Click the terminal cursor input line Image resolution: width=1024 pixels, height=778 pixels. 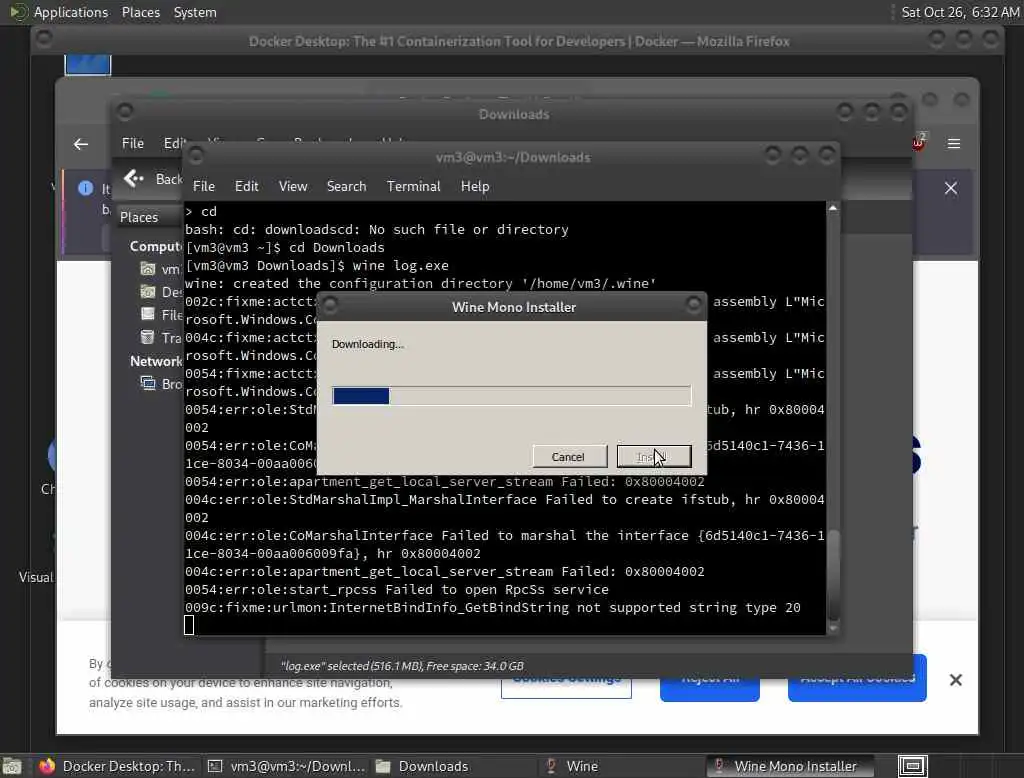pos(189,626)
